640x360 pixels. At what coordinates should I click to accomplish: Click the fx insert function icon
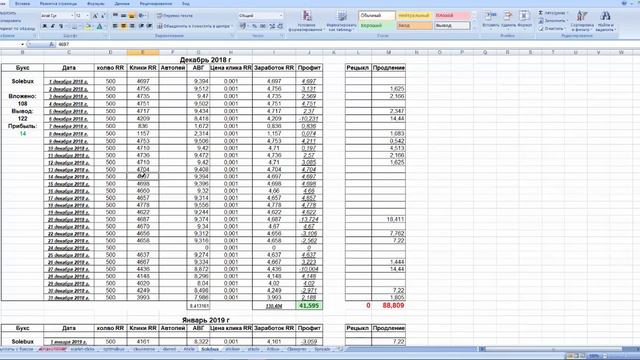tap(52, 44)
